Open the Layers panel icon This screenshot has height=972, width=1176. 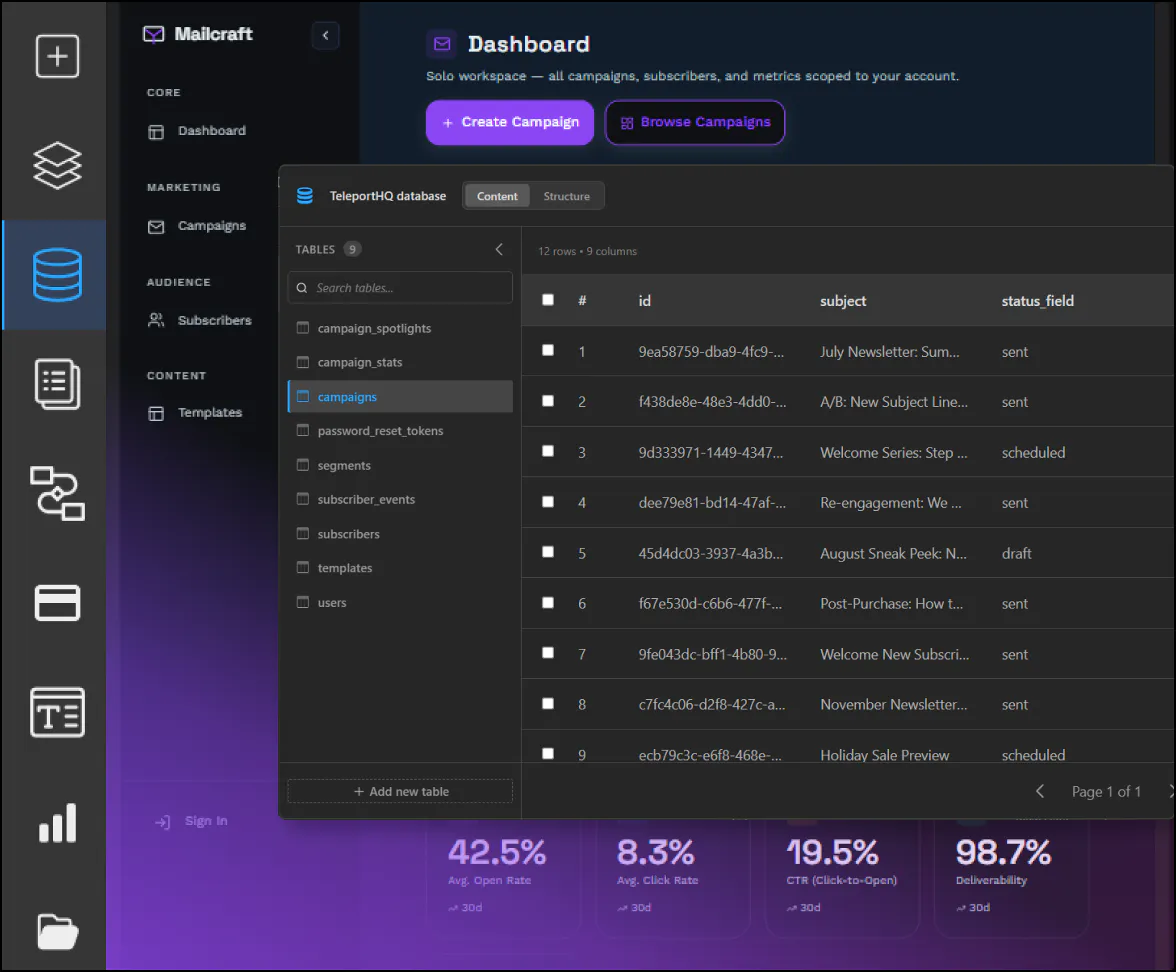click(x=57, y=165)
